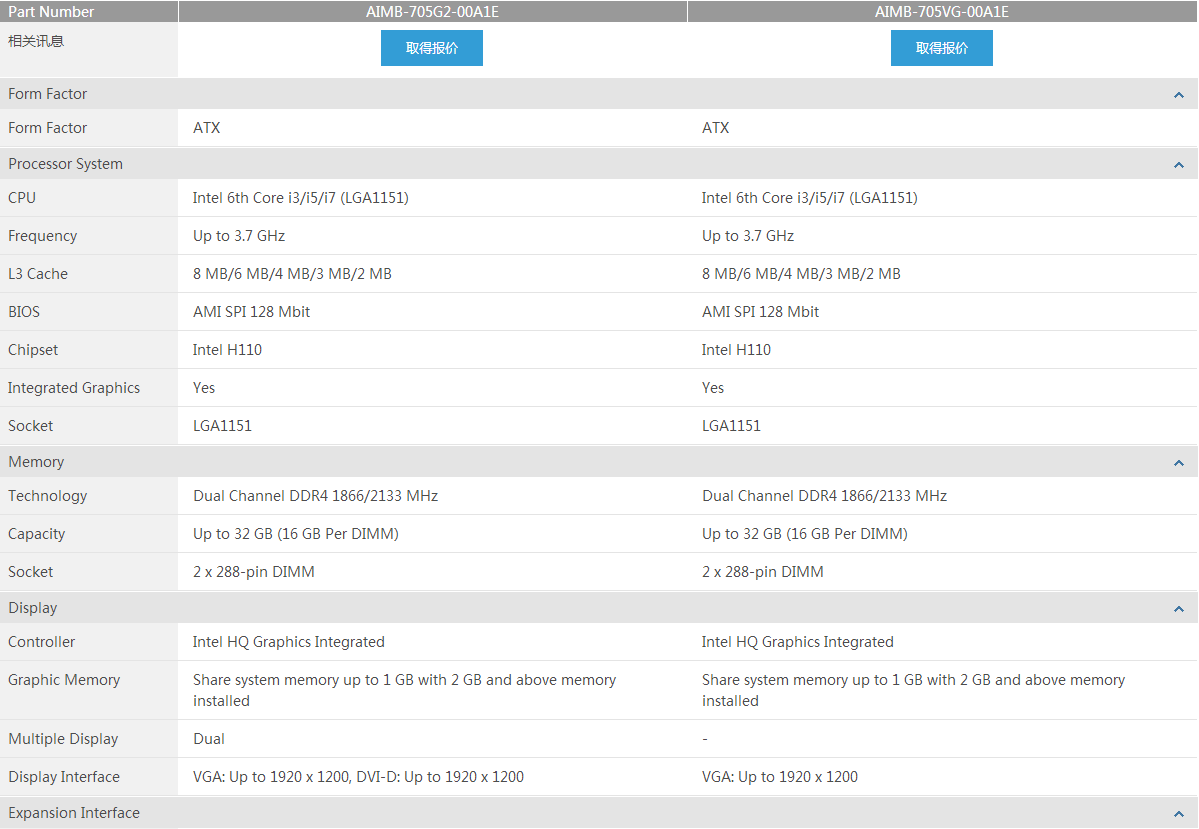Image resolution: width=1199 pixels, height=829 pixels.
Task: Select the Capacity row label
Action: click(x=36, y=534)
